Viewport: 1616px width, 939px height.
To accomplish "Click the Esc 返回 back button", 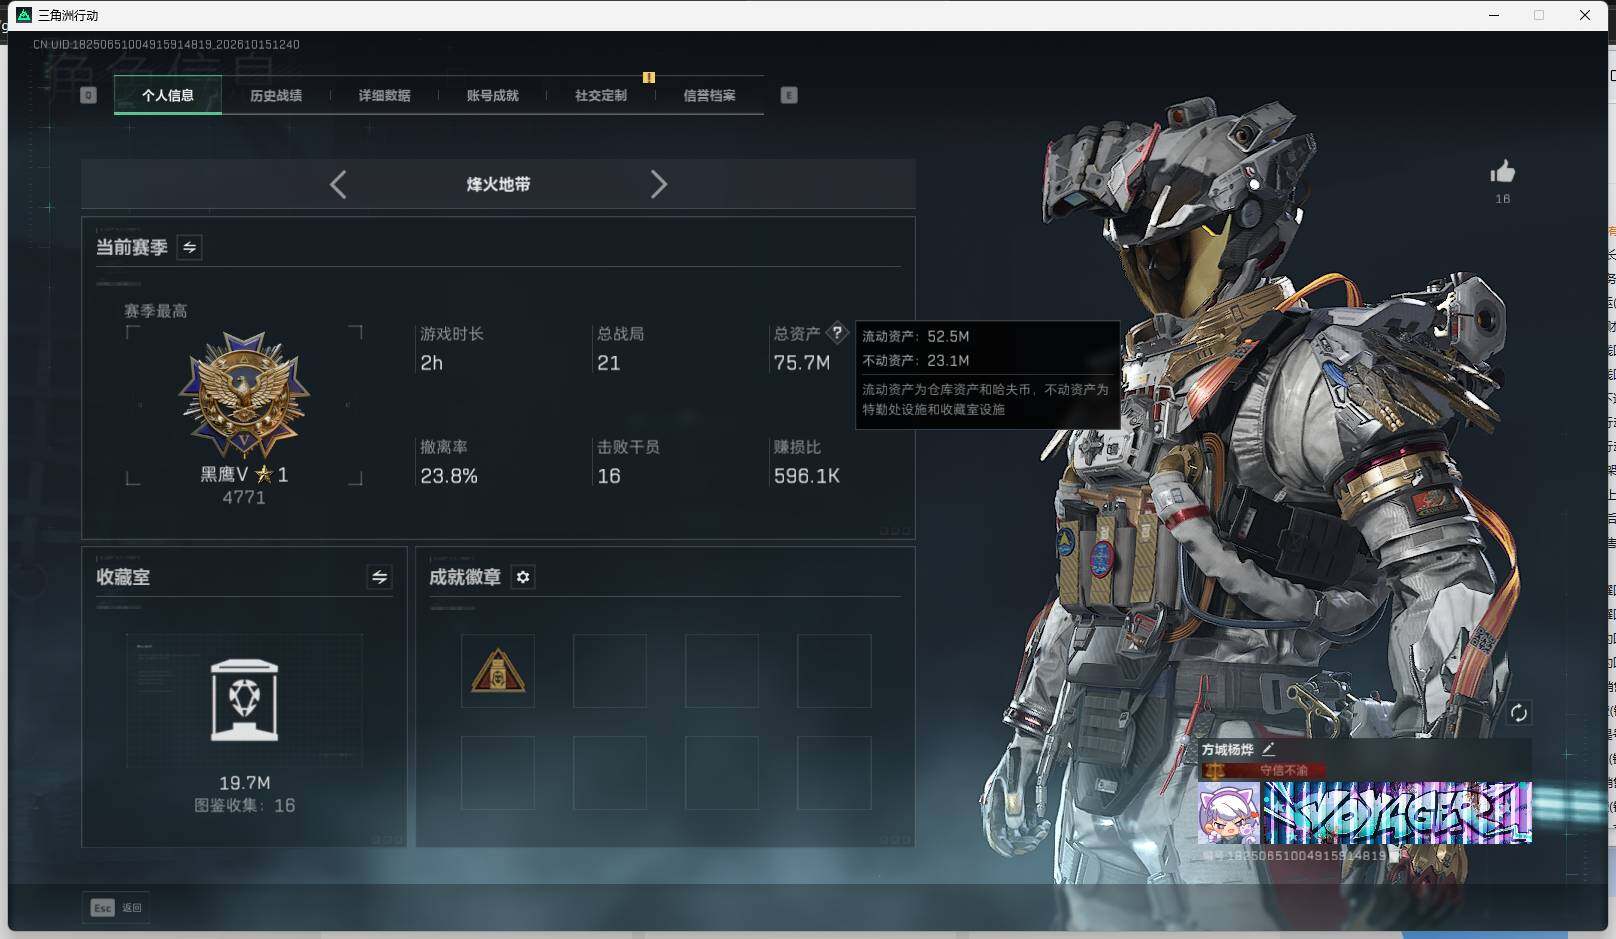I will [116, 907].
